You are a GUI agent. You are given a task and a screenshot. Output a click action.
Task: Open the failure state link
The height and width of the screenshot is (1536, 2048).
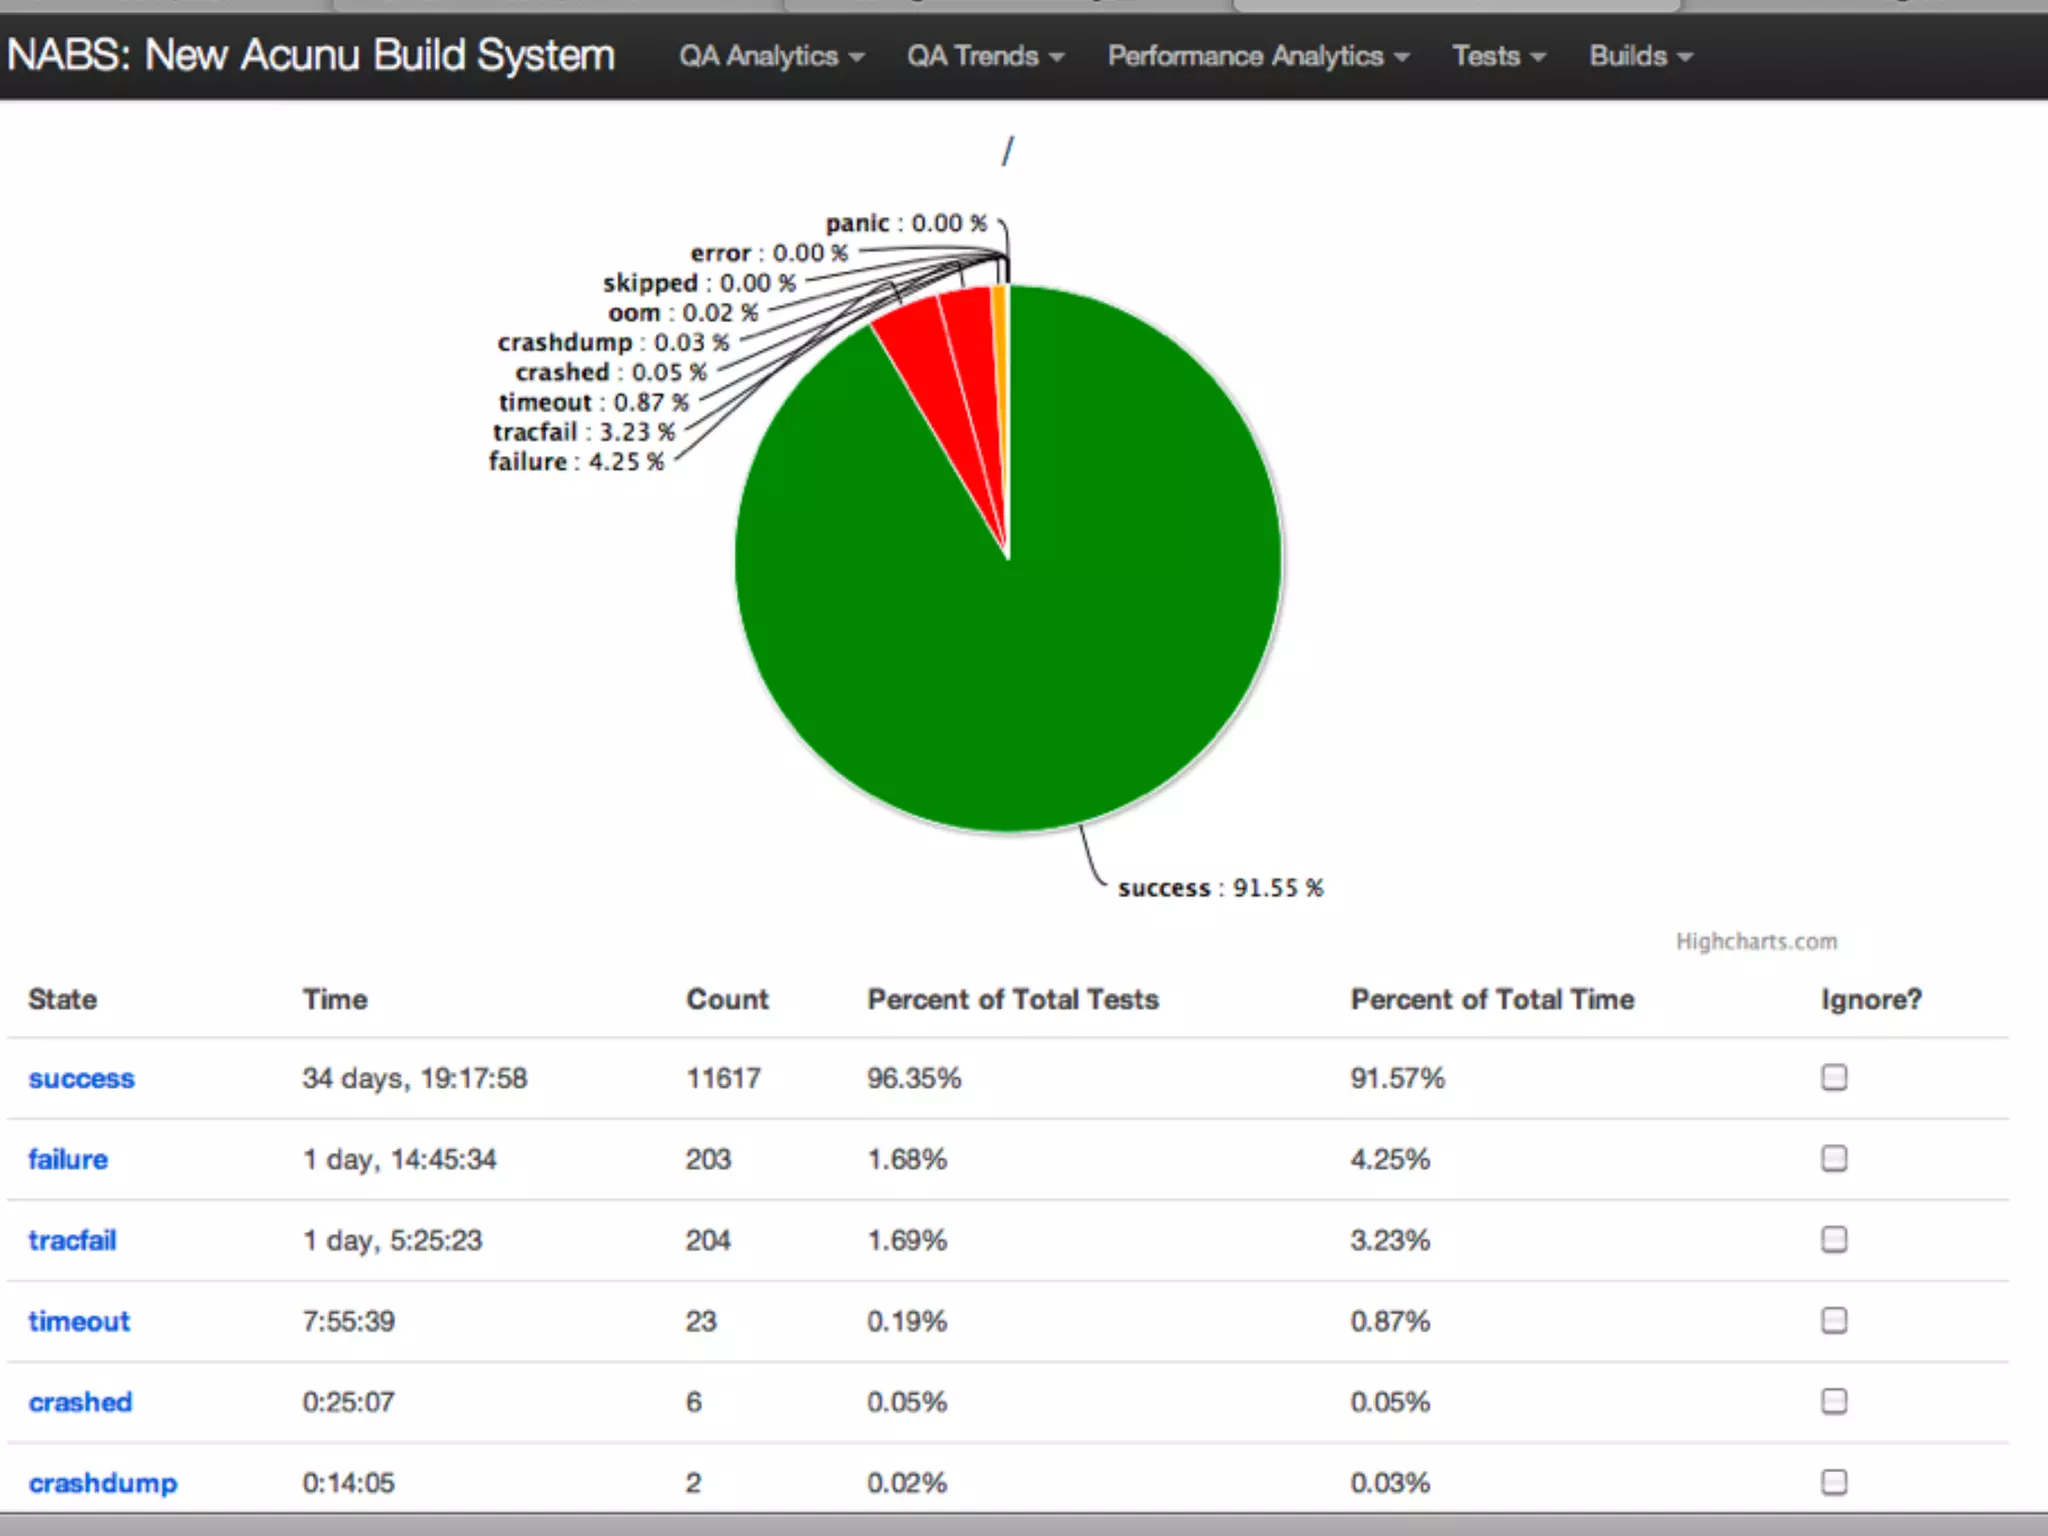(68, 1159)
